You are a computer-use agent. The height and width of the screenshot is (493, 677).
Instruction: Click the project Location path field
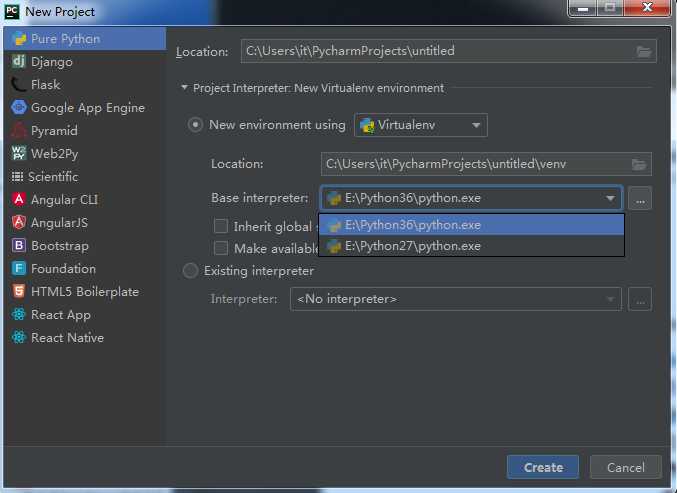tap(449, 51)
